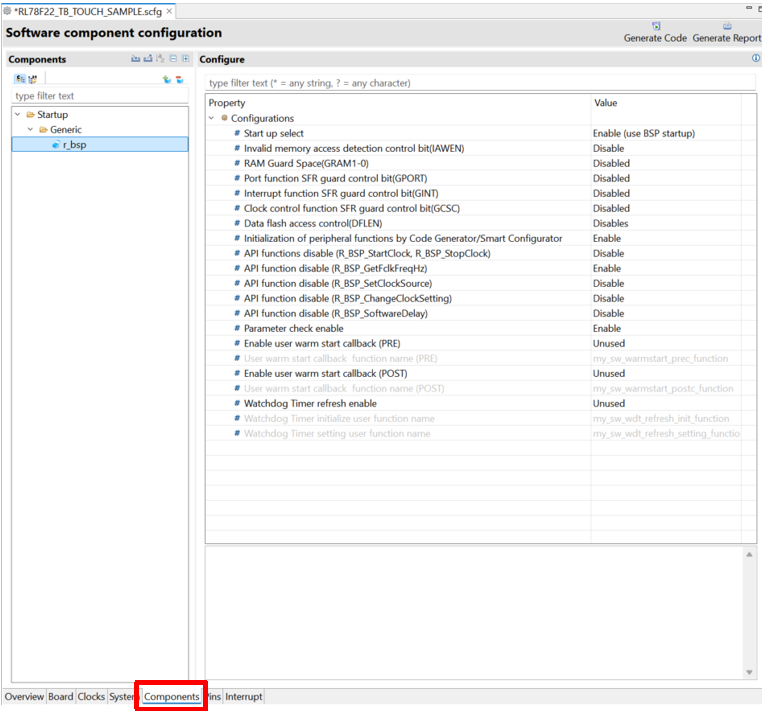Switch to the Board tab
The height and width of the screenshot is (711, 762).
(x=61, y=696)
